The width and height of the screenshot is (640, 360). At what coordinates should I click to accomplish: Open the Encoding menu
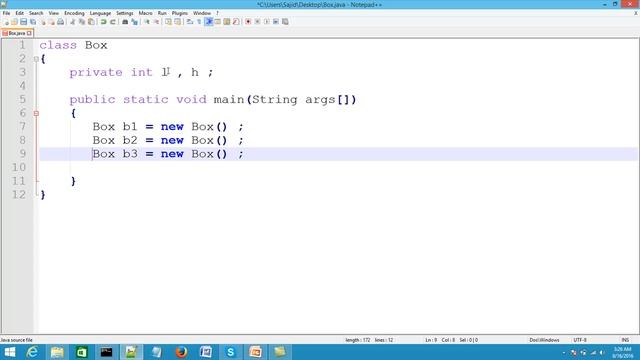74,13
